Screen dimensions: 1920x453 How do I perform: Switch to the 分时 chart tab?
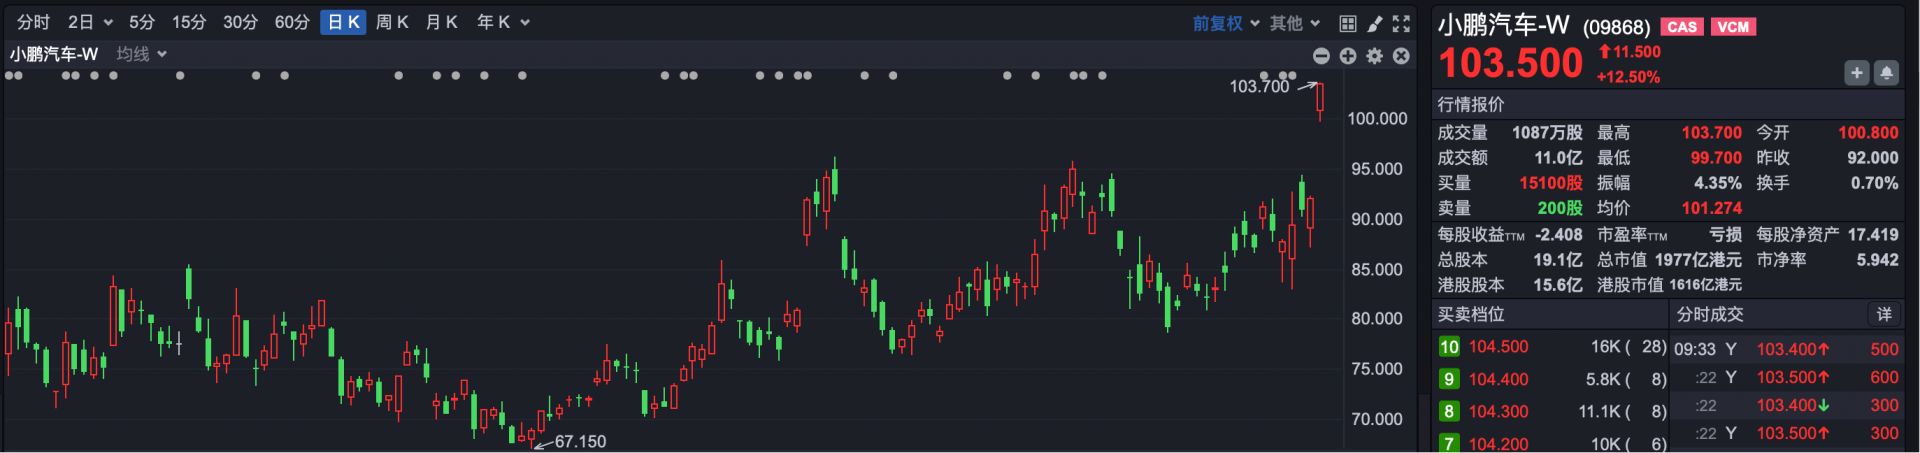point(33,22)
